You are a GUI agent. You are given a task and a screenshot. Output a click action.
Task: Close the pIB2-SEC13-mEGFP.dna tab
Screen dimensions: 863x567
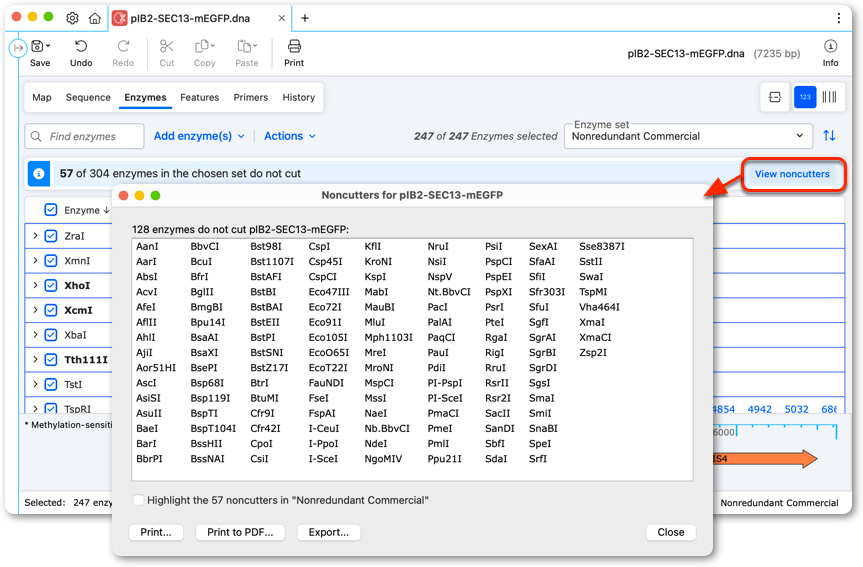[x=282, y=18]
